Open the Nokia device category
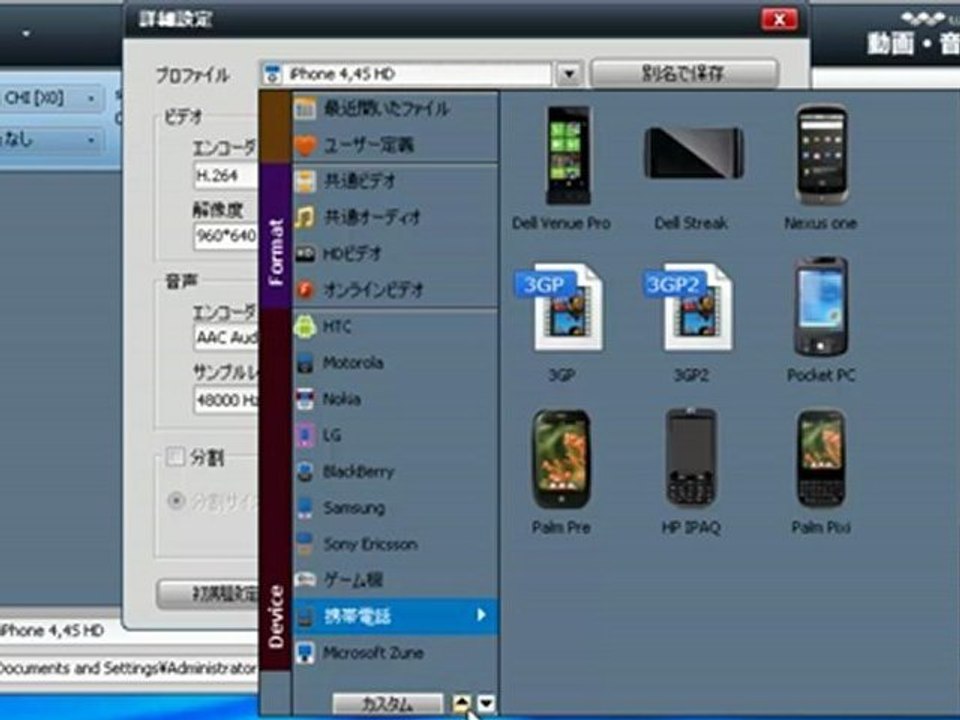 click(396, 399)
